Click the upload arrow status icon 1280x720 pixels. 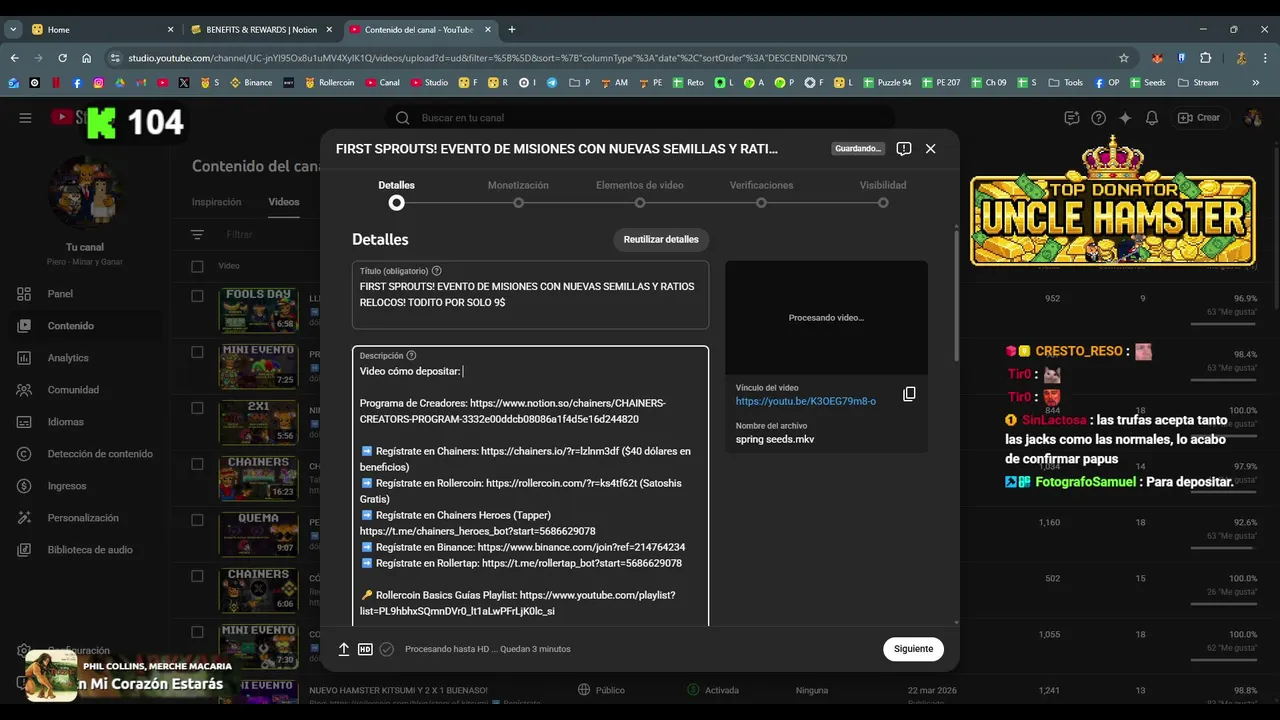[344, 649]
